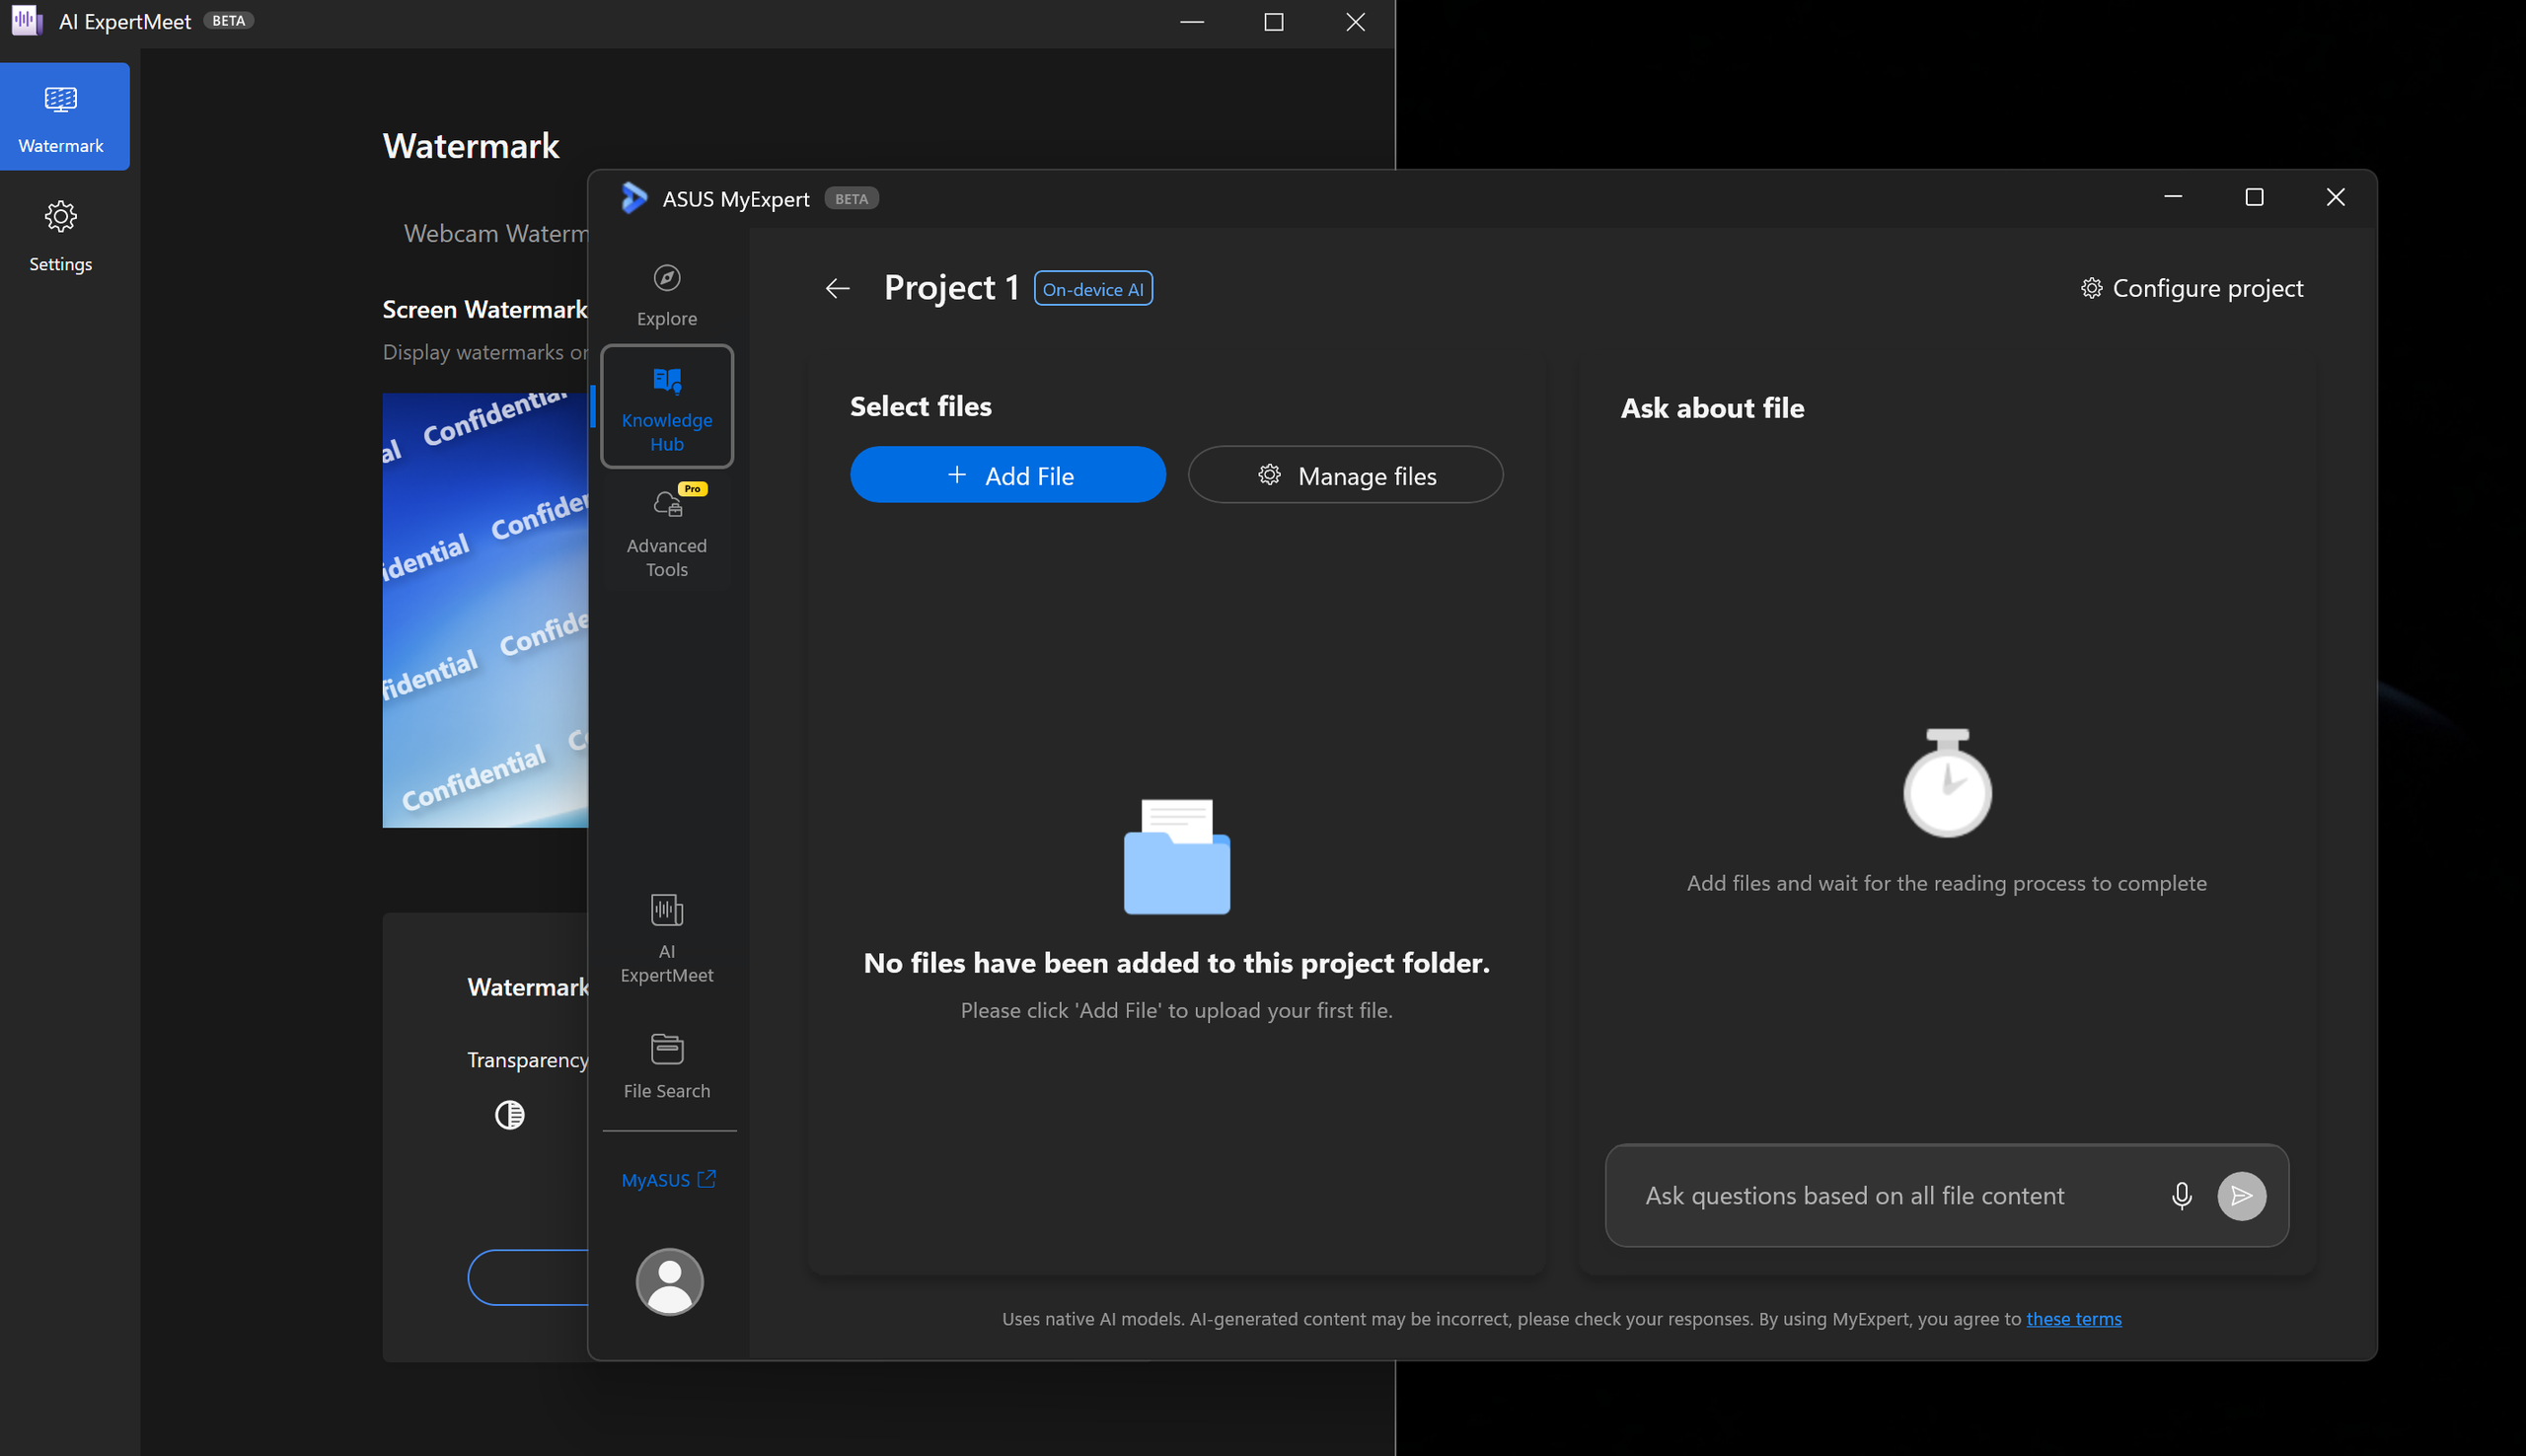This screenshot has width=2526, height=1456.
Task: Open Manage files
Action: pos(1345,475)
